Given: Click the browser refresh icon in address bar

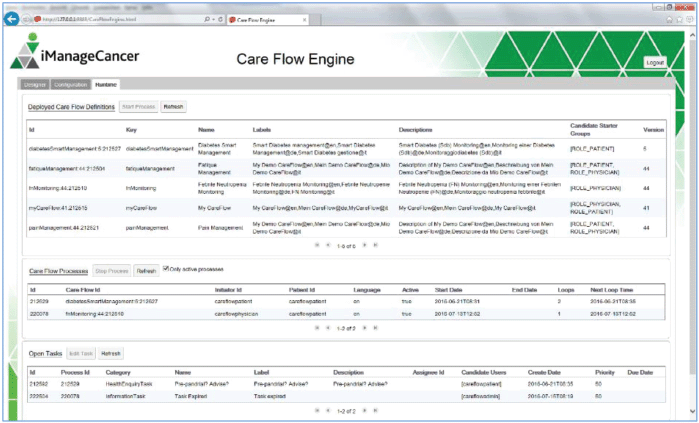Looking at the screenshot, I should 220,19.
